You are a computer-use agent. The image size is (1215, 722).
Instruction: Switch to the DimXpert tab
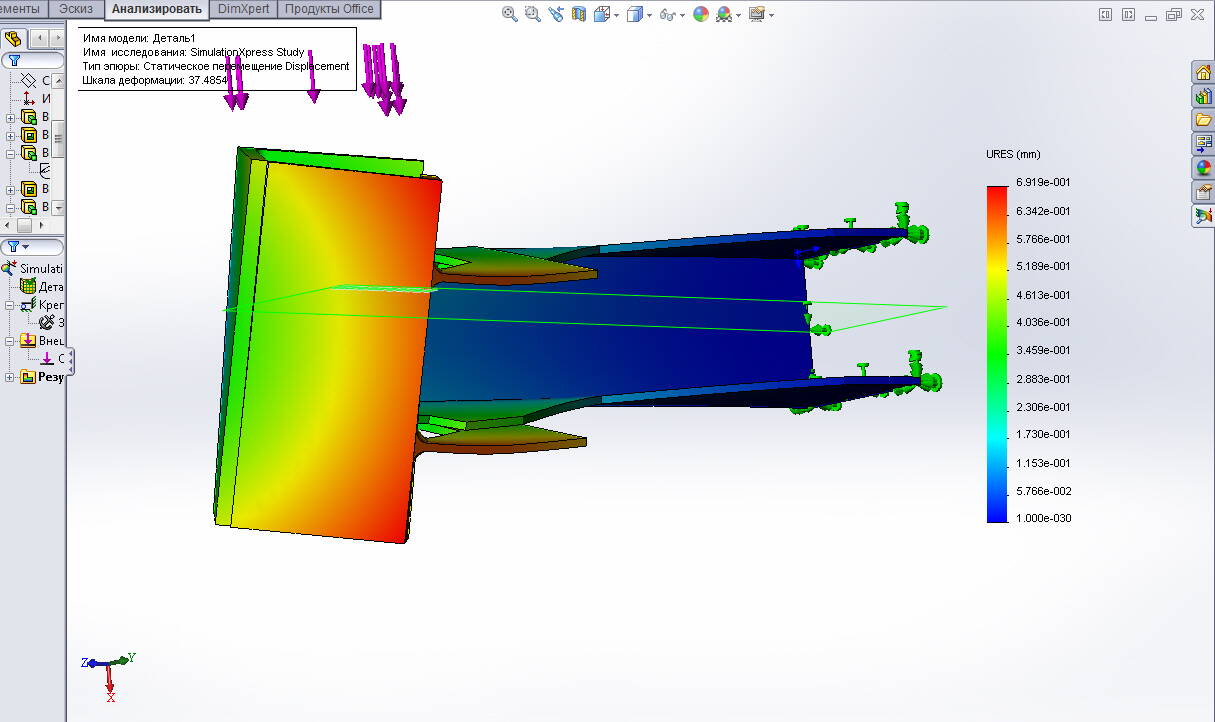pyautogui.click(x=244, y=9)
